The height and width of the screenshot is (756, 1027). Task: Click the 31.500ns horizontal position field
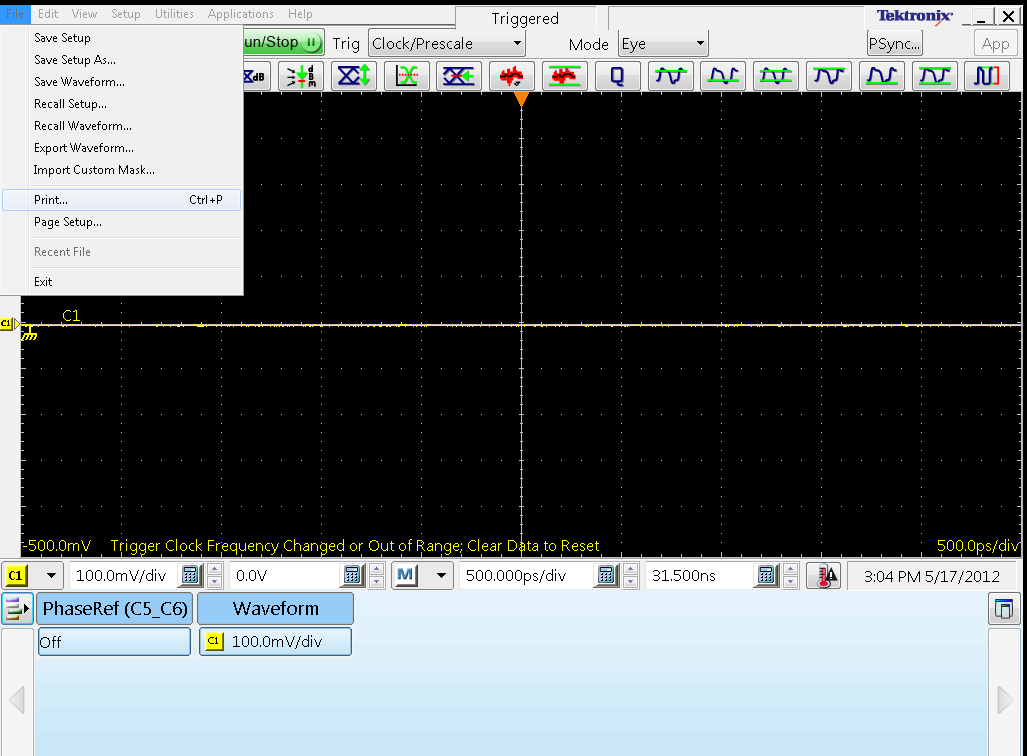pos(700,576)
